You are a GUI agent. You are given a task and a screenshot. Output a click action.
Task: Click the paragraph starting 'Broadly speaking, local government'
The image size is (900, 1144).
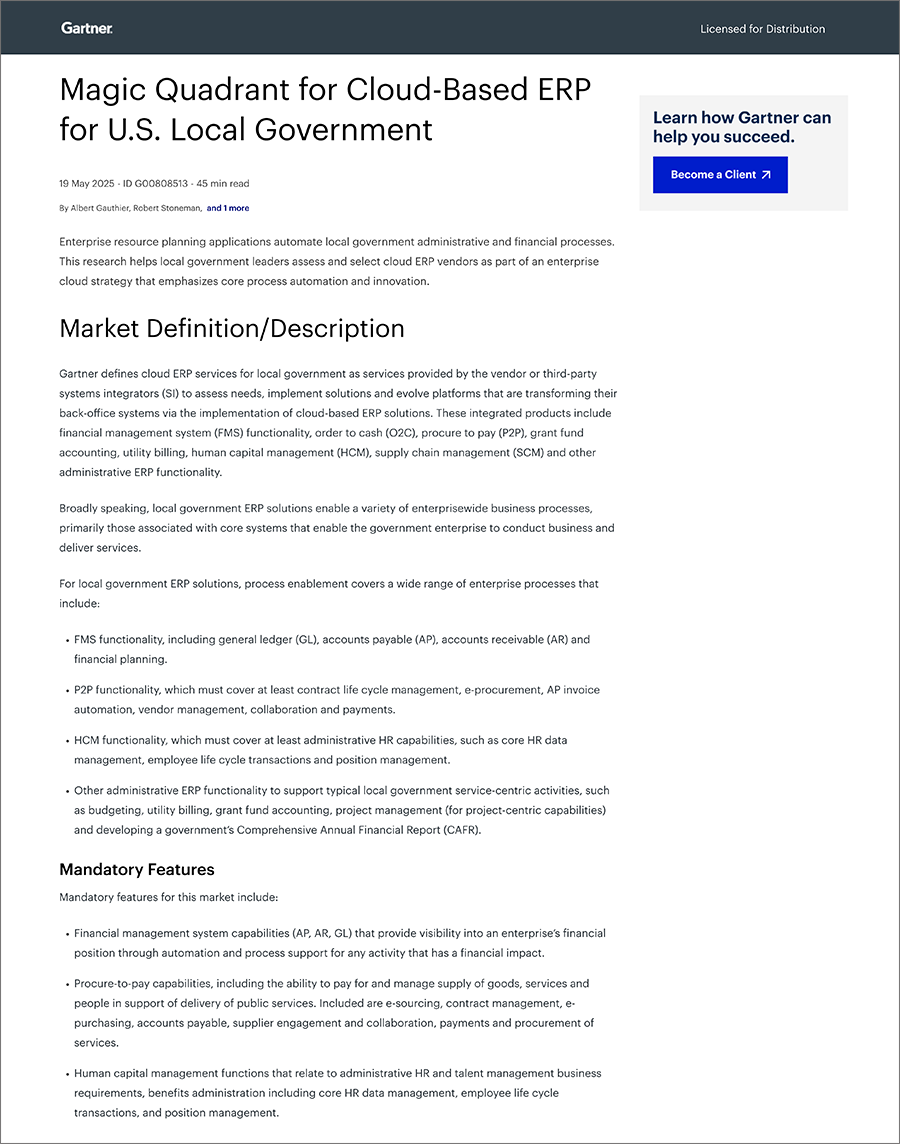(337, 527)
